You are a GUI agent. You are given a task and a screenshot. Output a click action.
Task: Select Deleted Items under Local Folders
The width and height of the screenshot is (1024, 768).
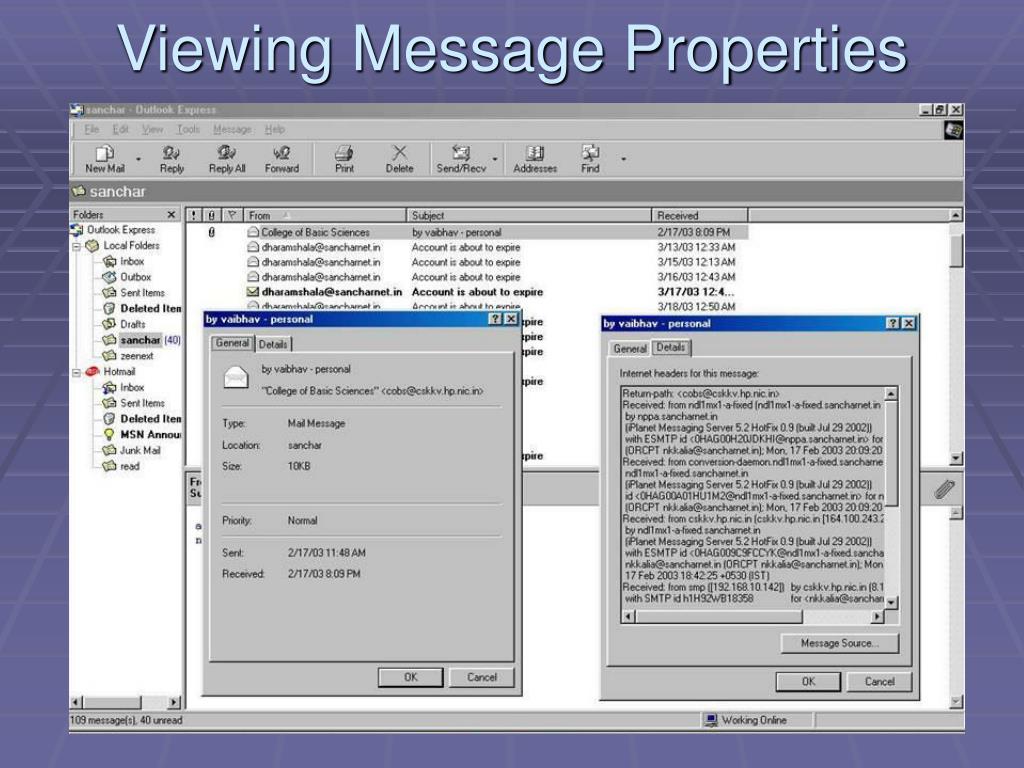point(142,308)
